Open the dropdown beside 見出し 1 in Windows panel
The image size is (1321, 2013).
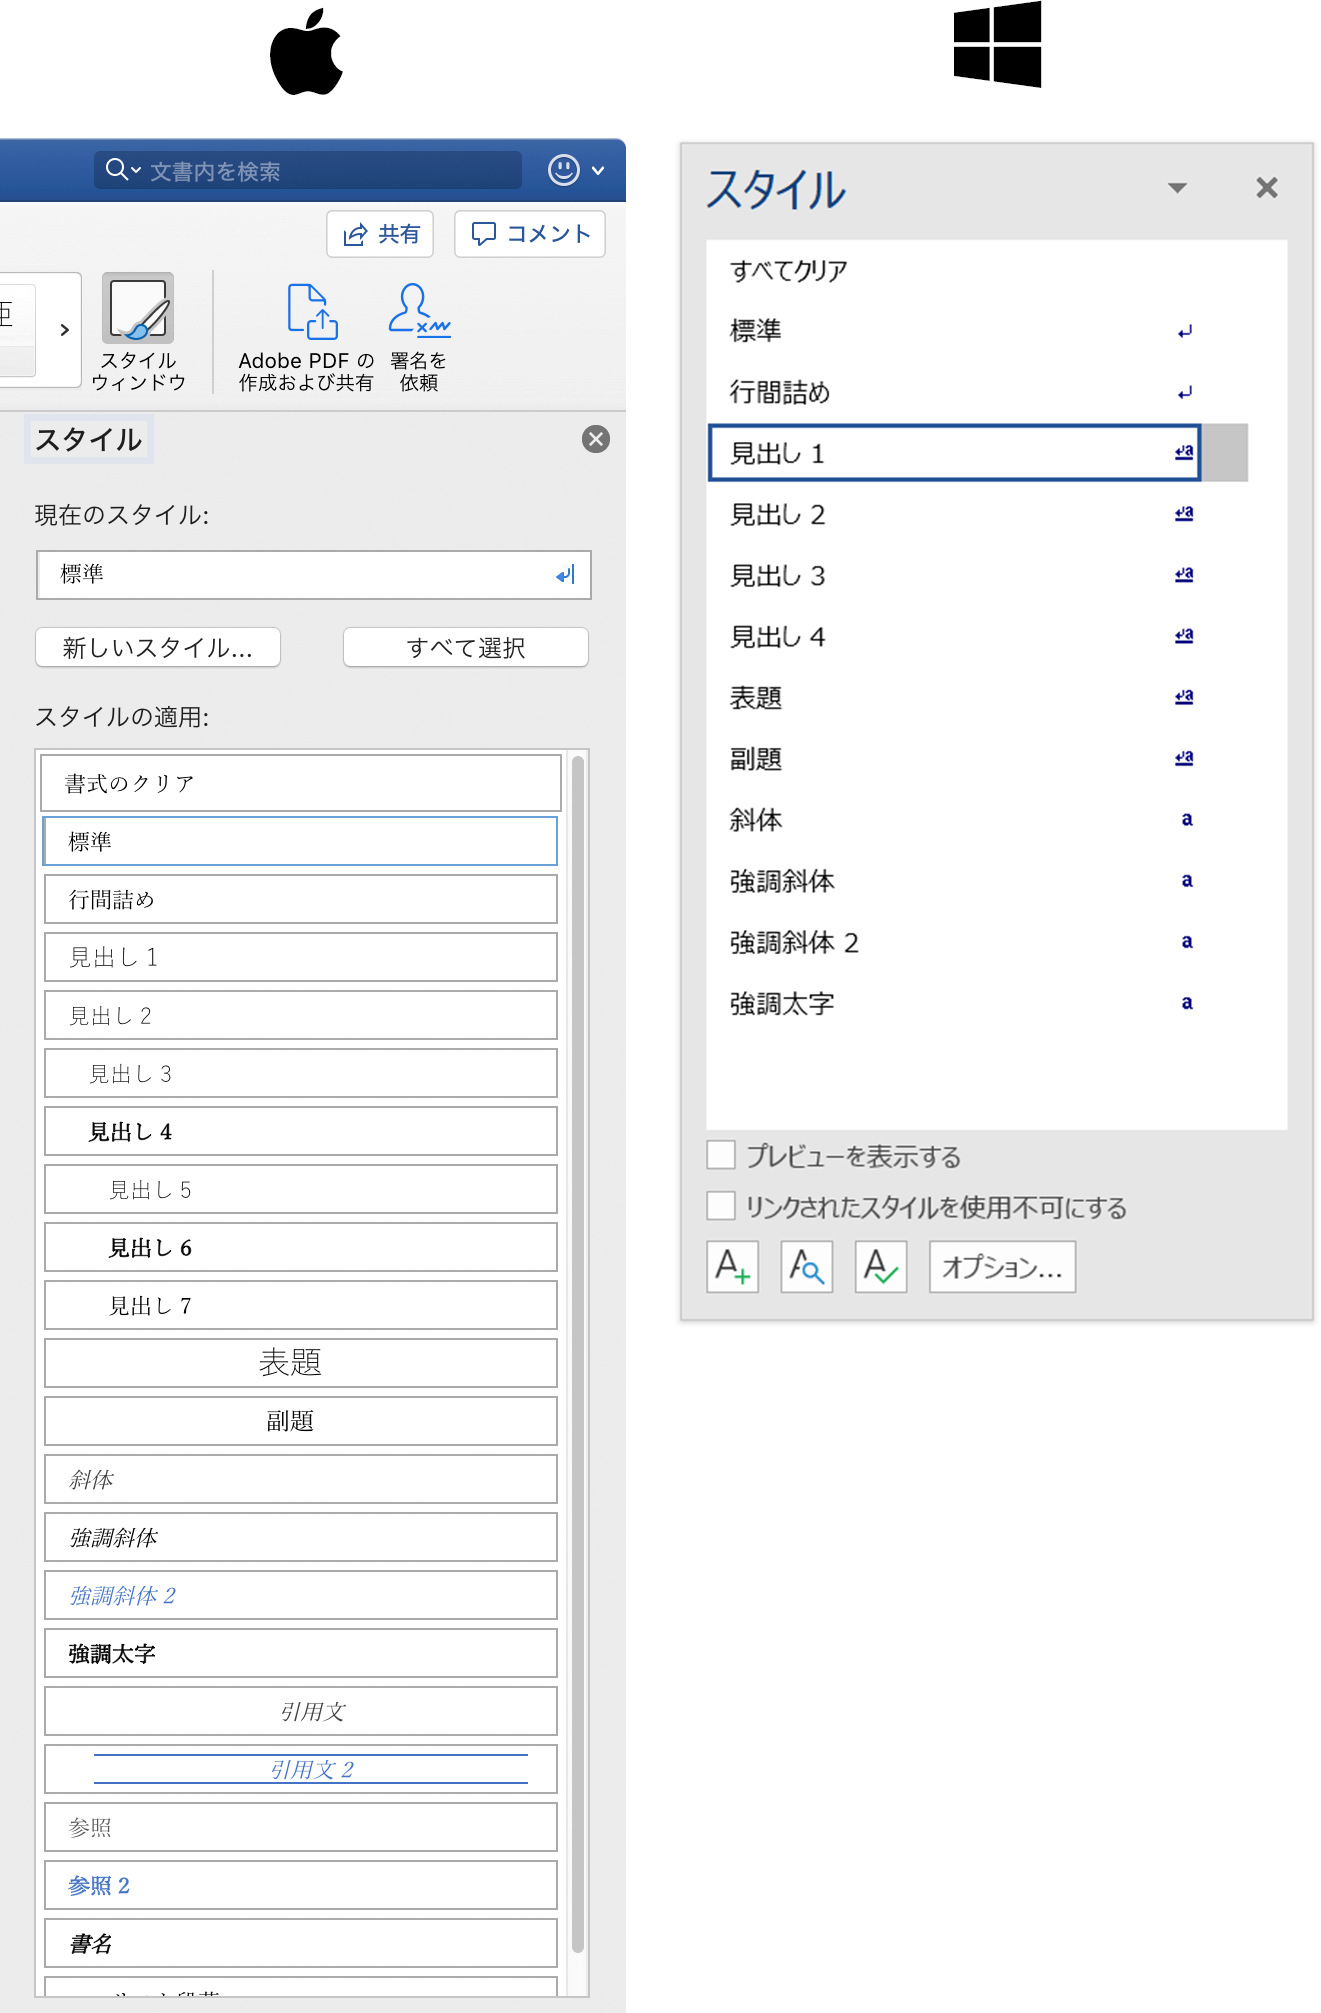(x=1224, y=453)
